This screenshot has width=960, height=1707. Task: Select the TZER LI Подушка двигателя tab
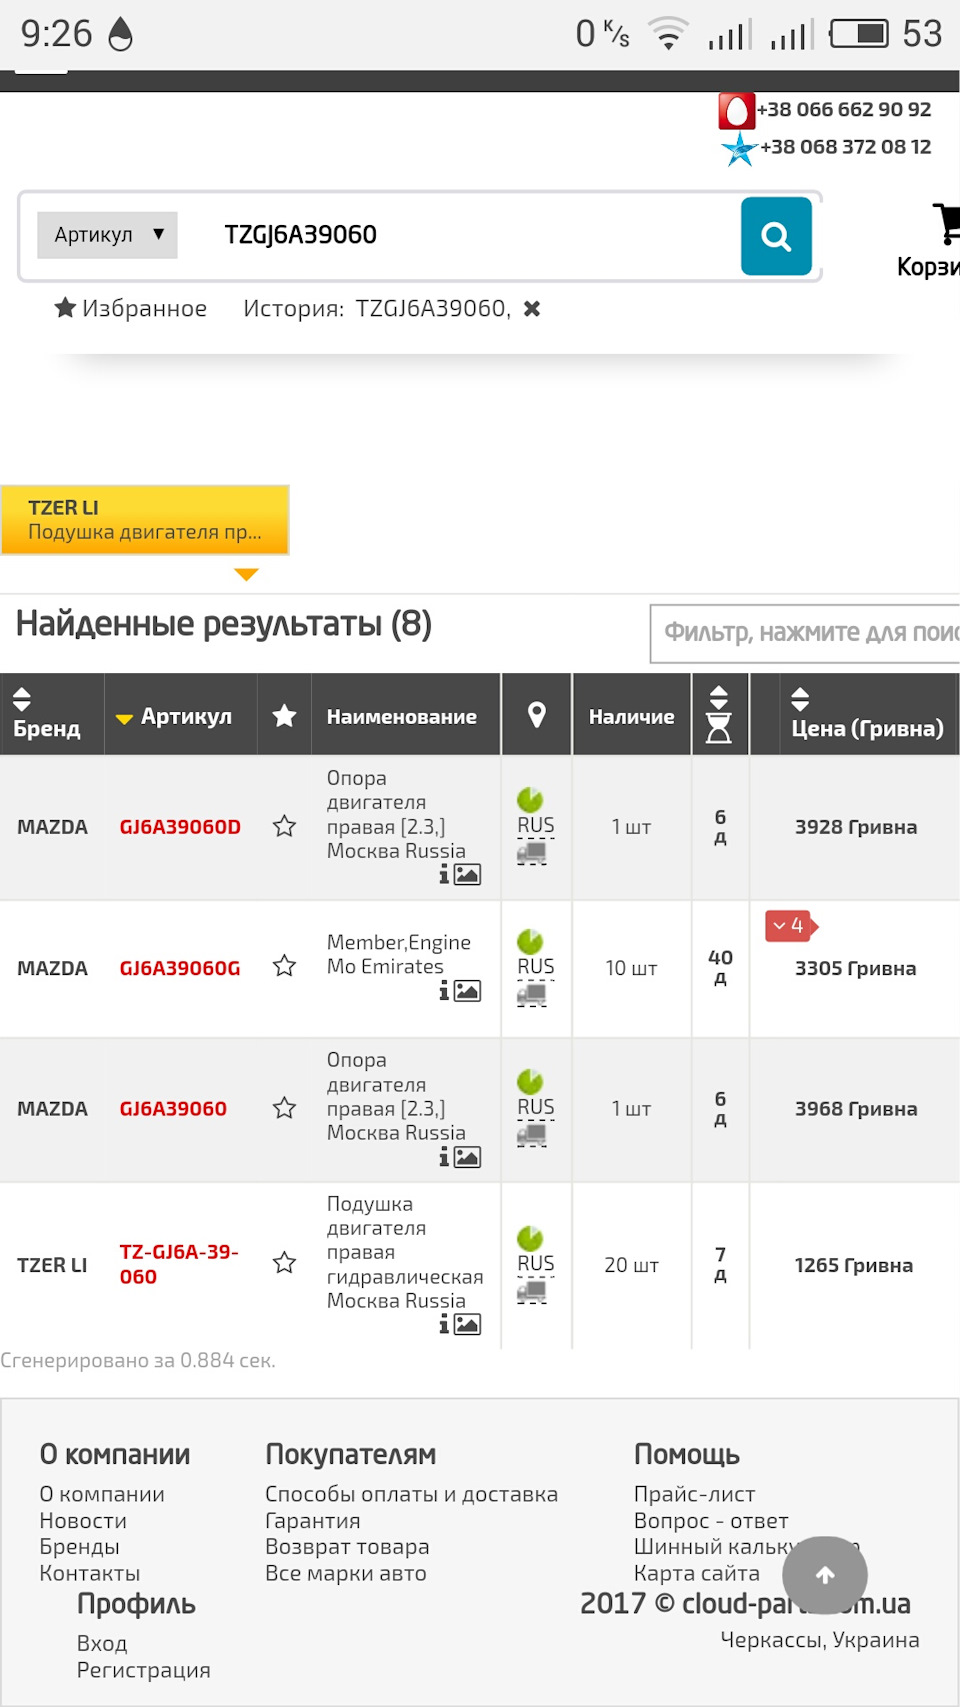pyautogui.click(x=145, y=520)
